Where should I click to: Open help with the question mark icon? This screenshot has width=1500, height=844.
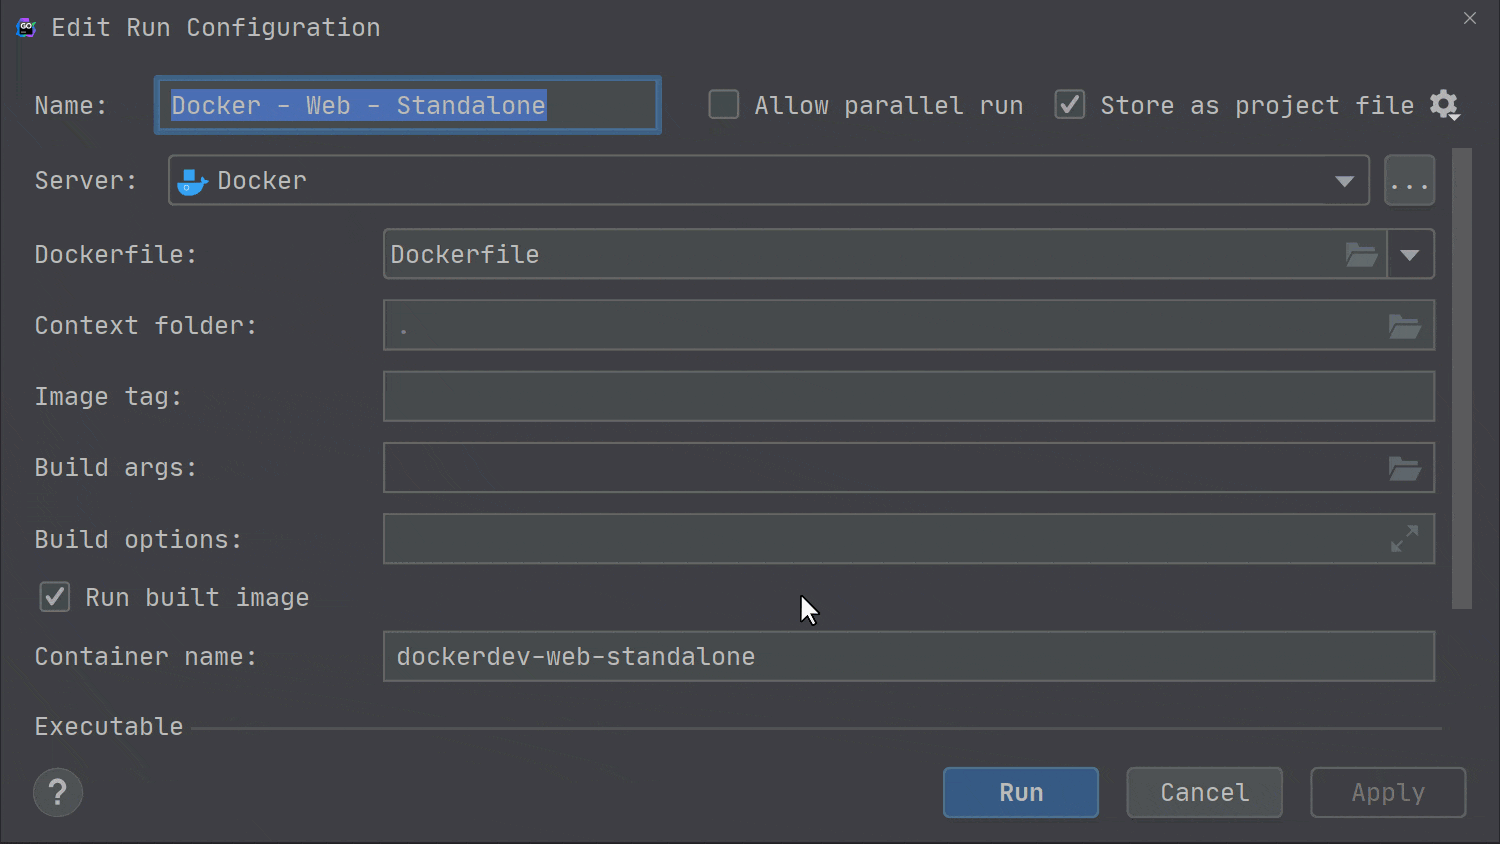pyautogui.click(x=57, y=792)
